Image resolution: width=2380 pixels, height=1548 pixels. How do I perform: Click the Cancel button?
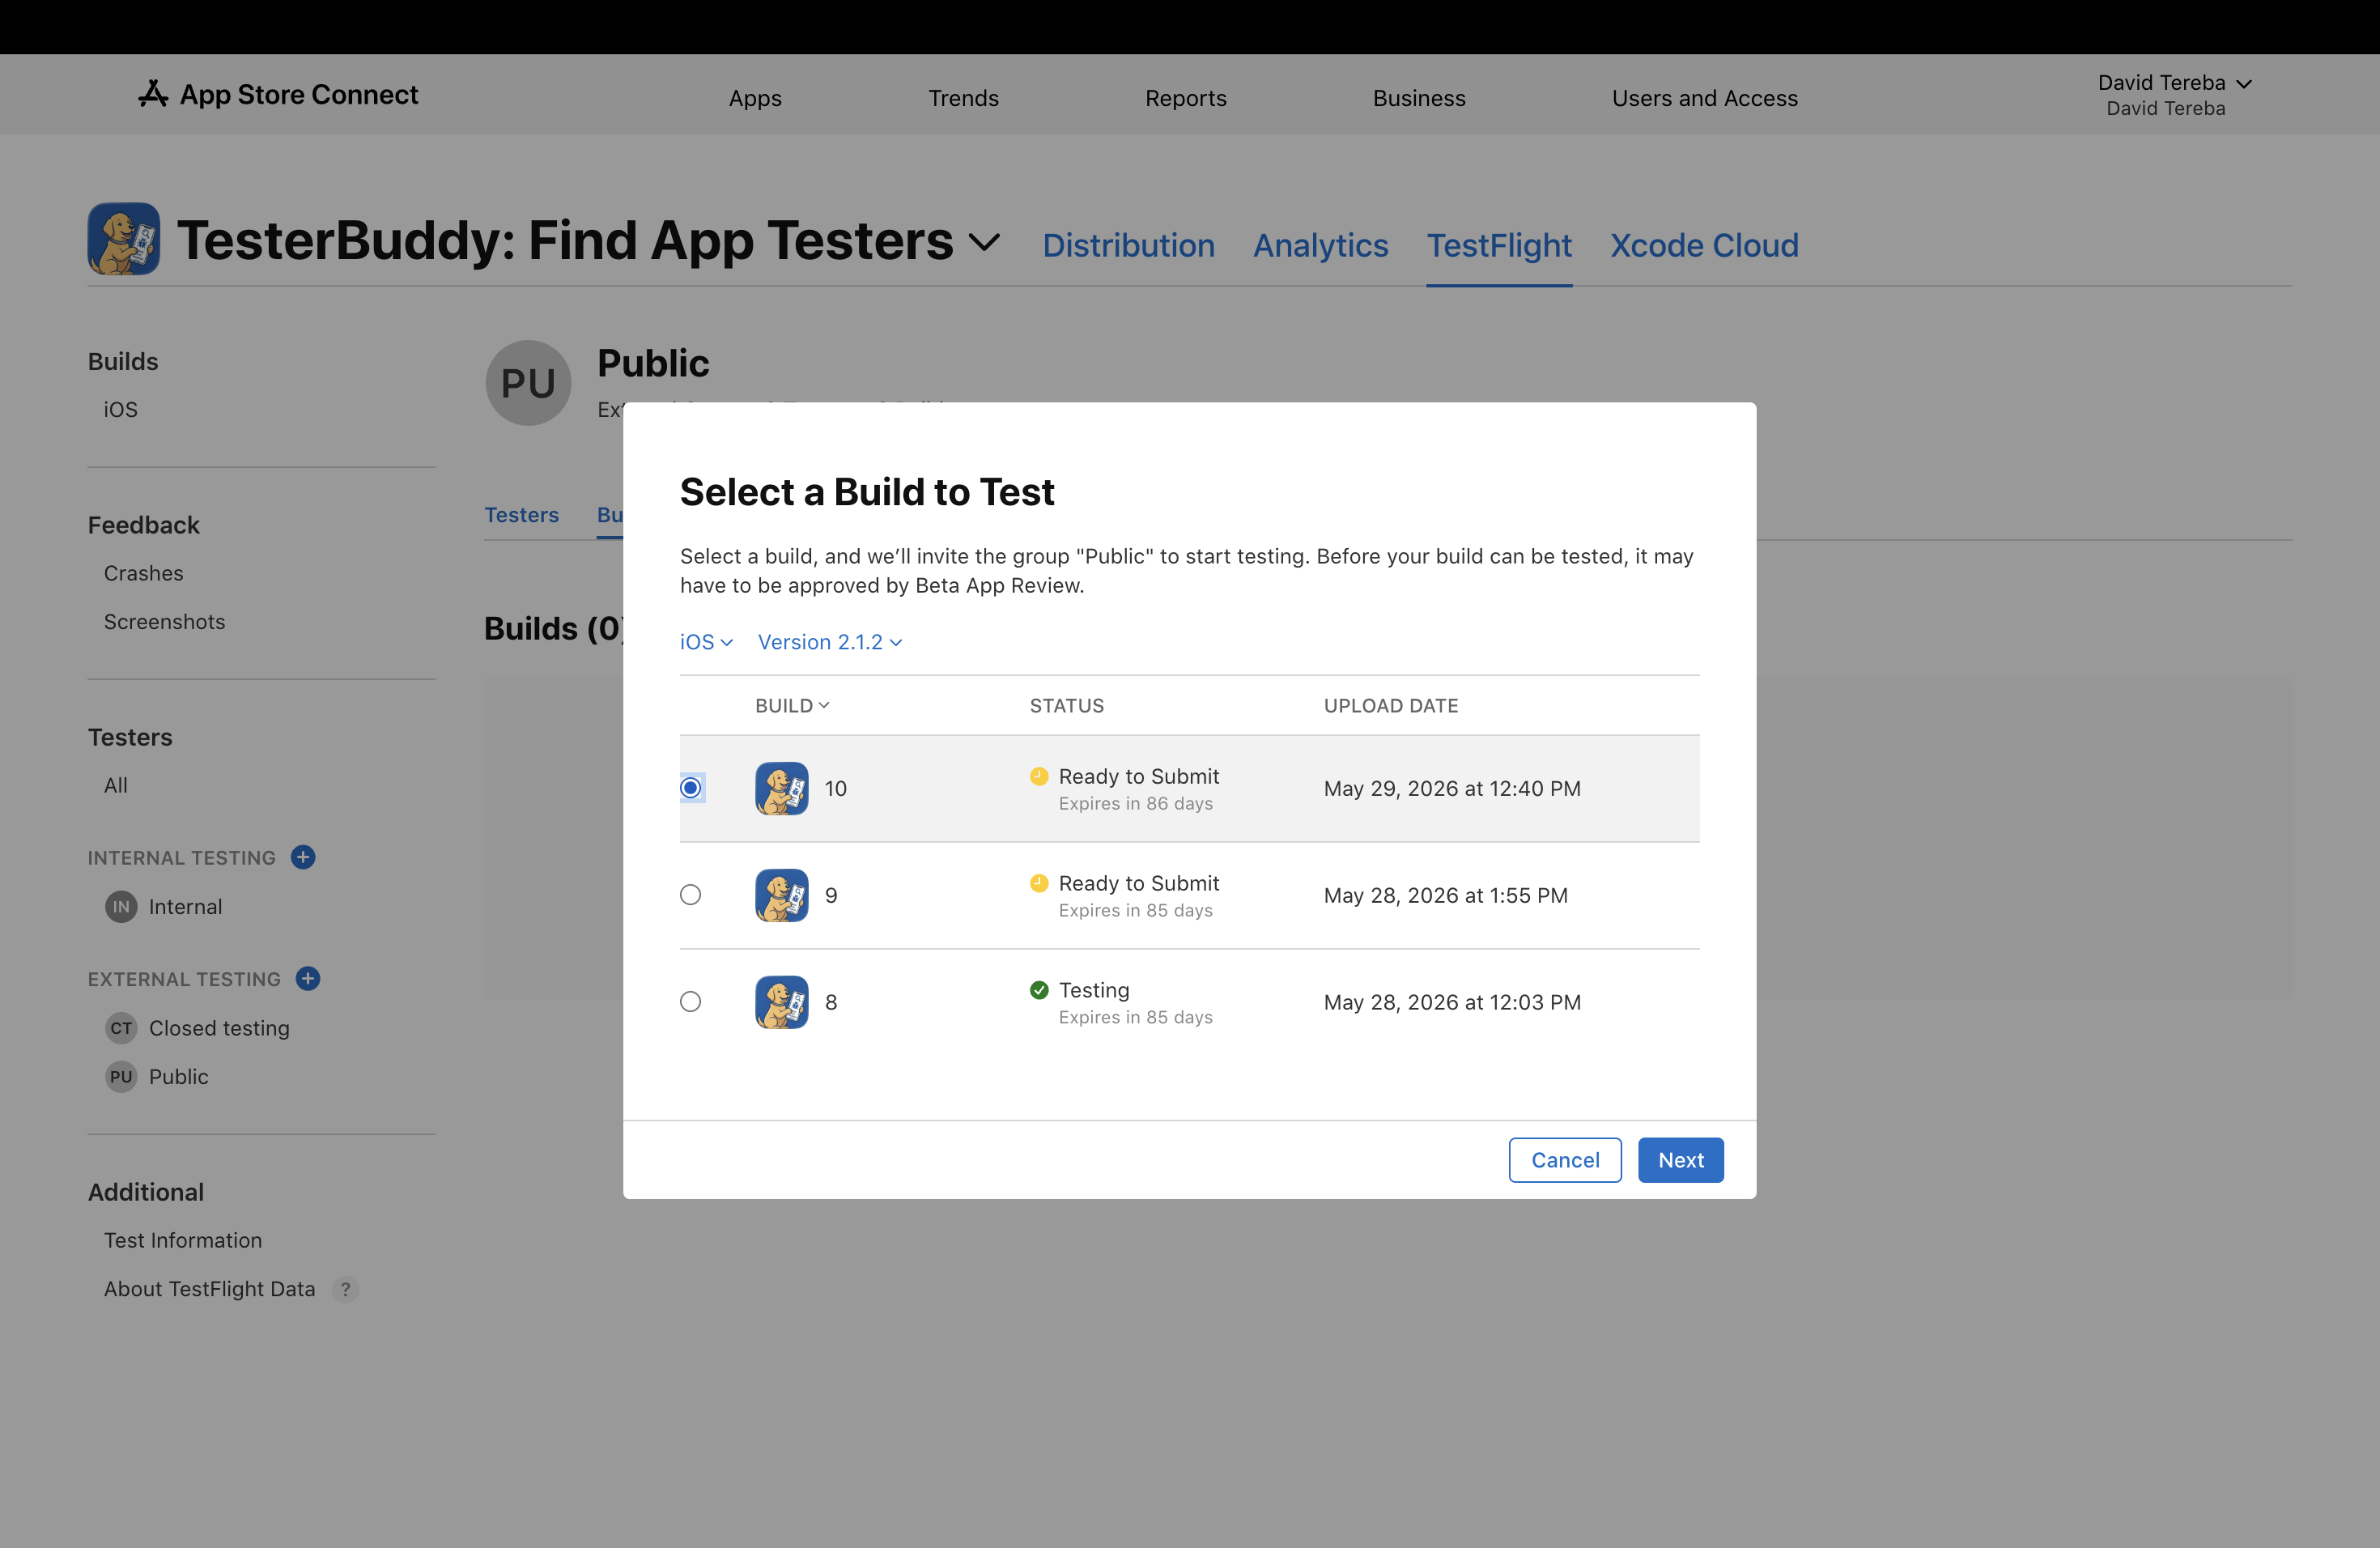[x=1565, y=1160]
